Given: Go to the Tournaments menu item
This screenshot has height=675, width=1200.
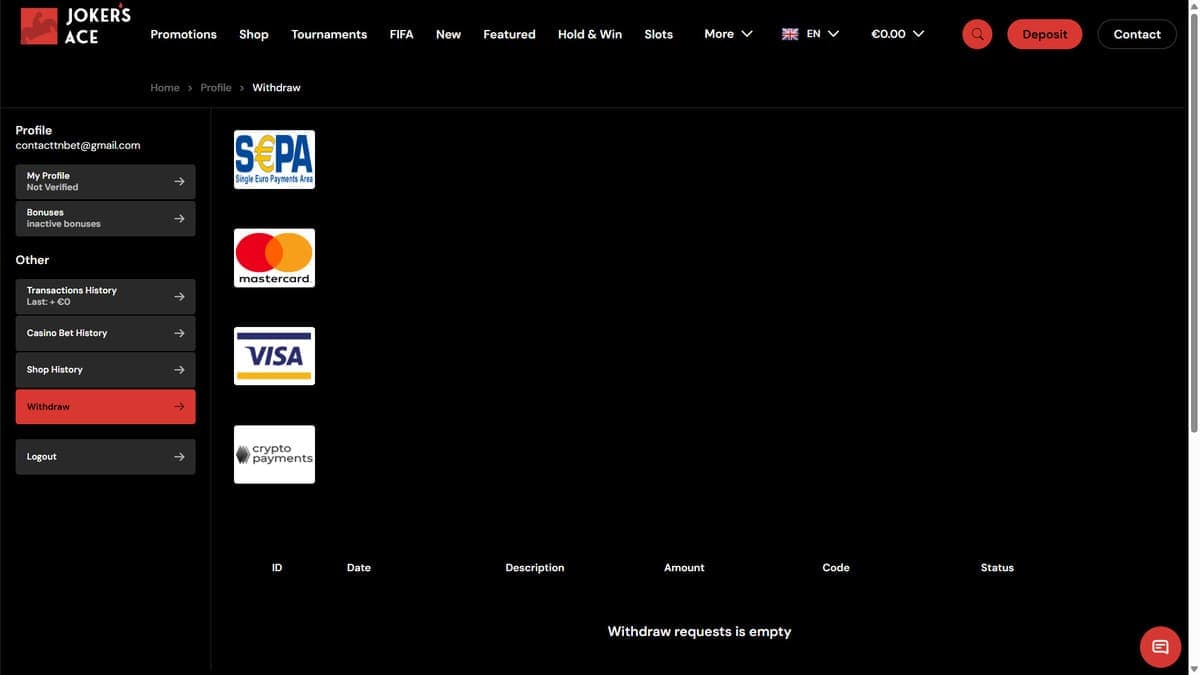Looking at the screenshot, I should pos(329,34).
